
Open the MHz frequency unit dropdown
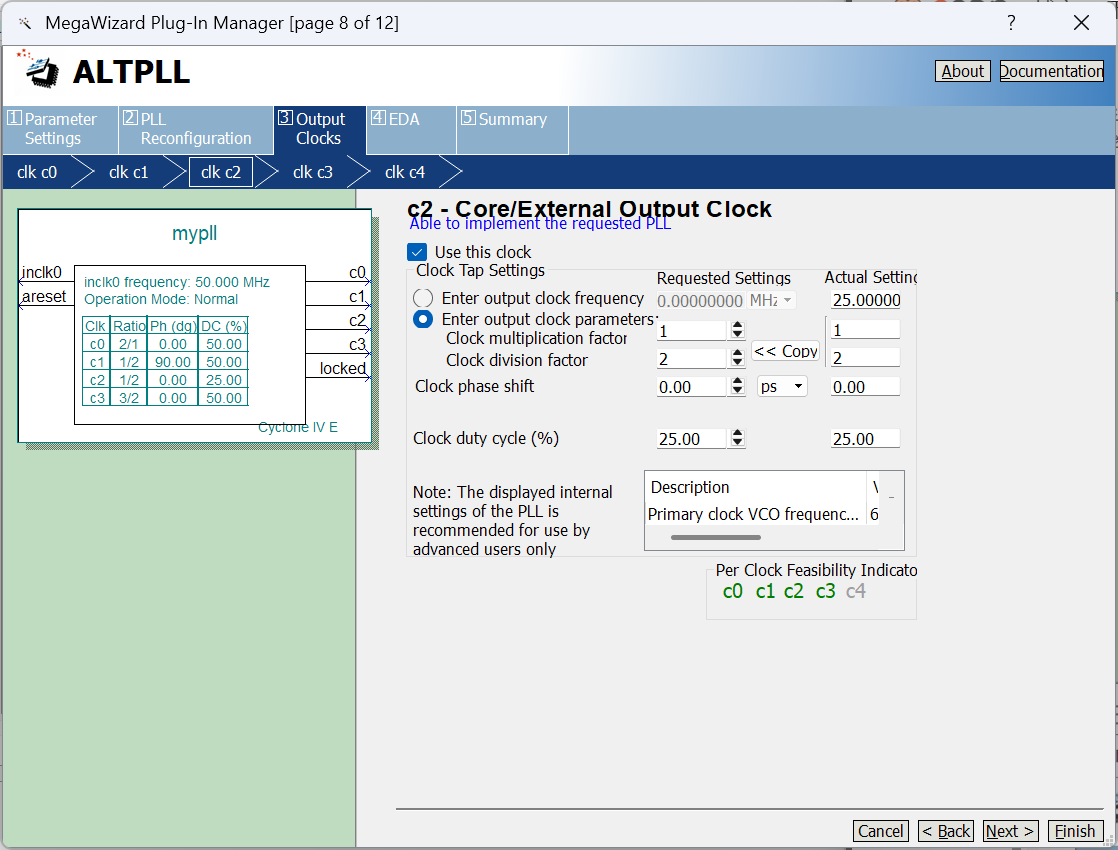click(771, 300)
